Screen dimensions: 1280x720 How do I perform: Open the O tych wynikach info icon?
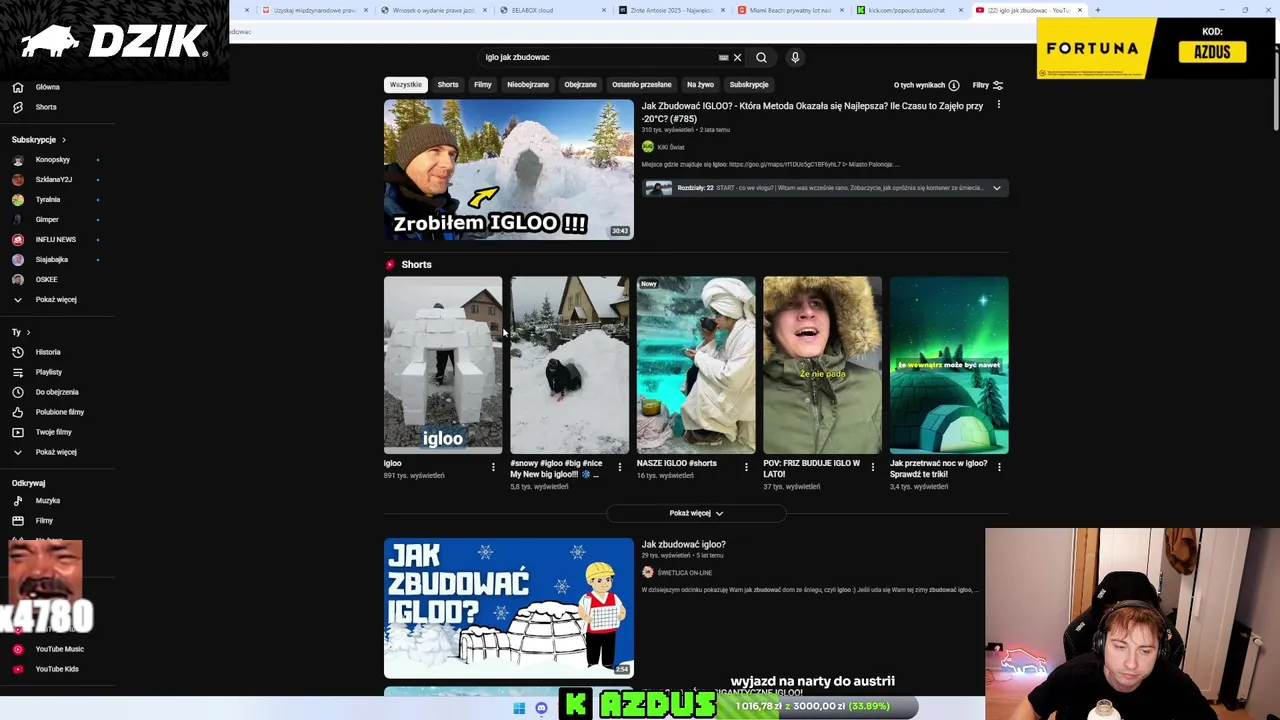(954, 85)
